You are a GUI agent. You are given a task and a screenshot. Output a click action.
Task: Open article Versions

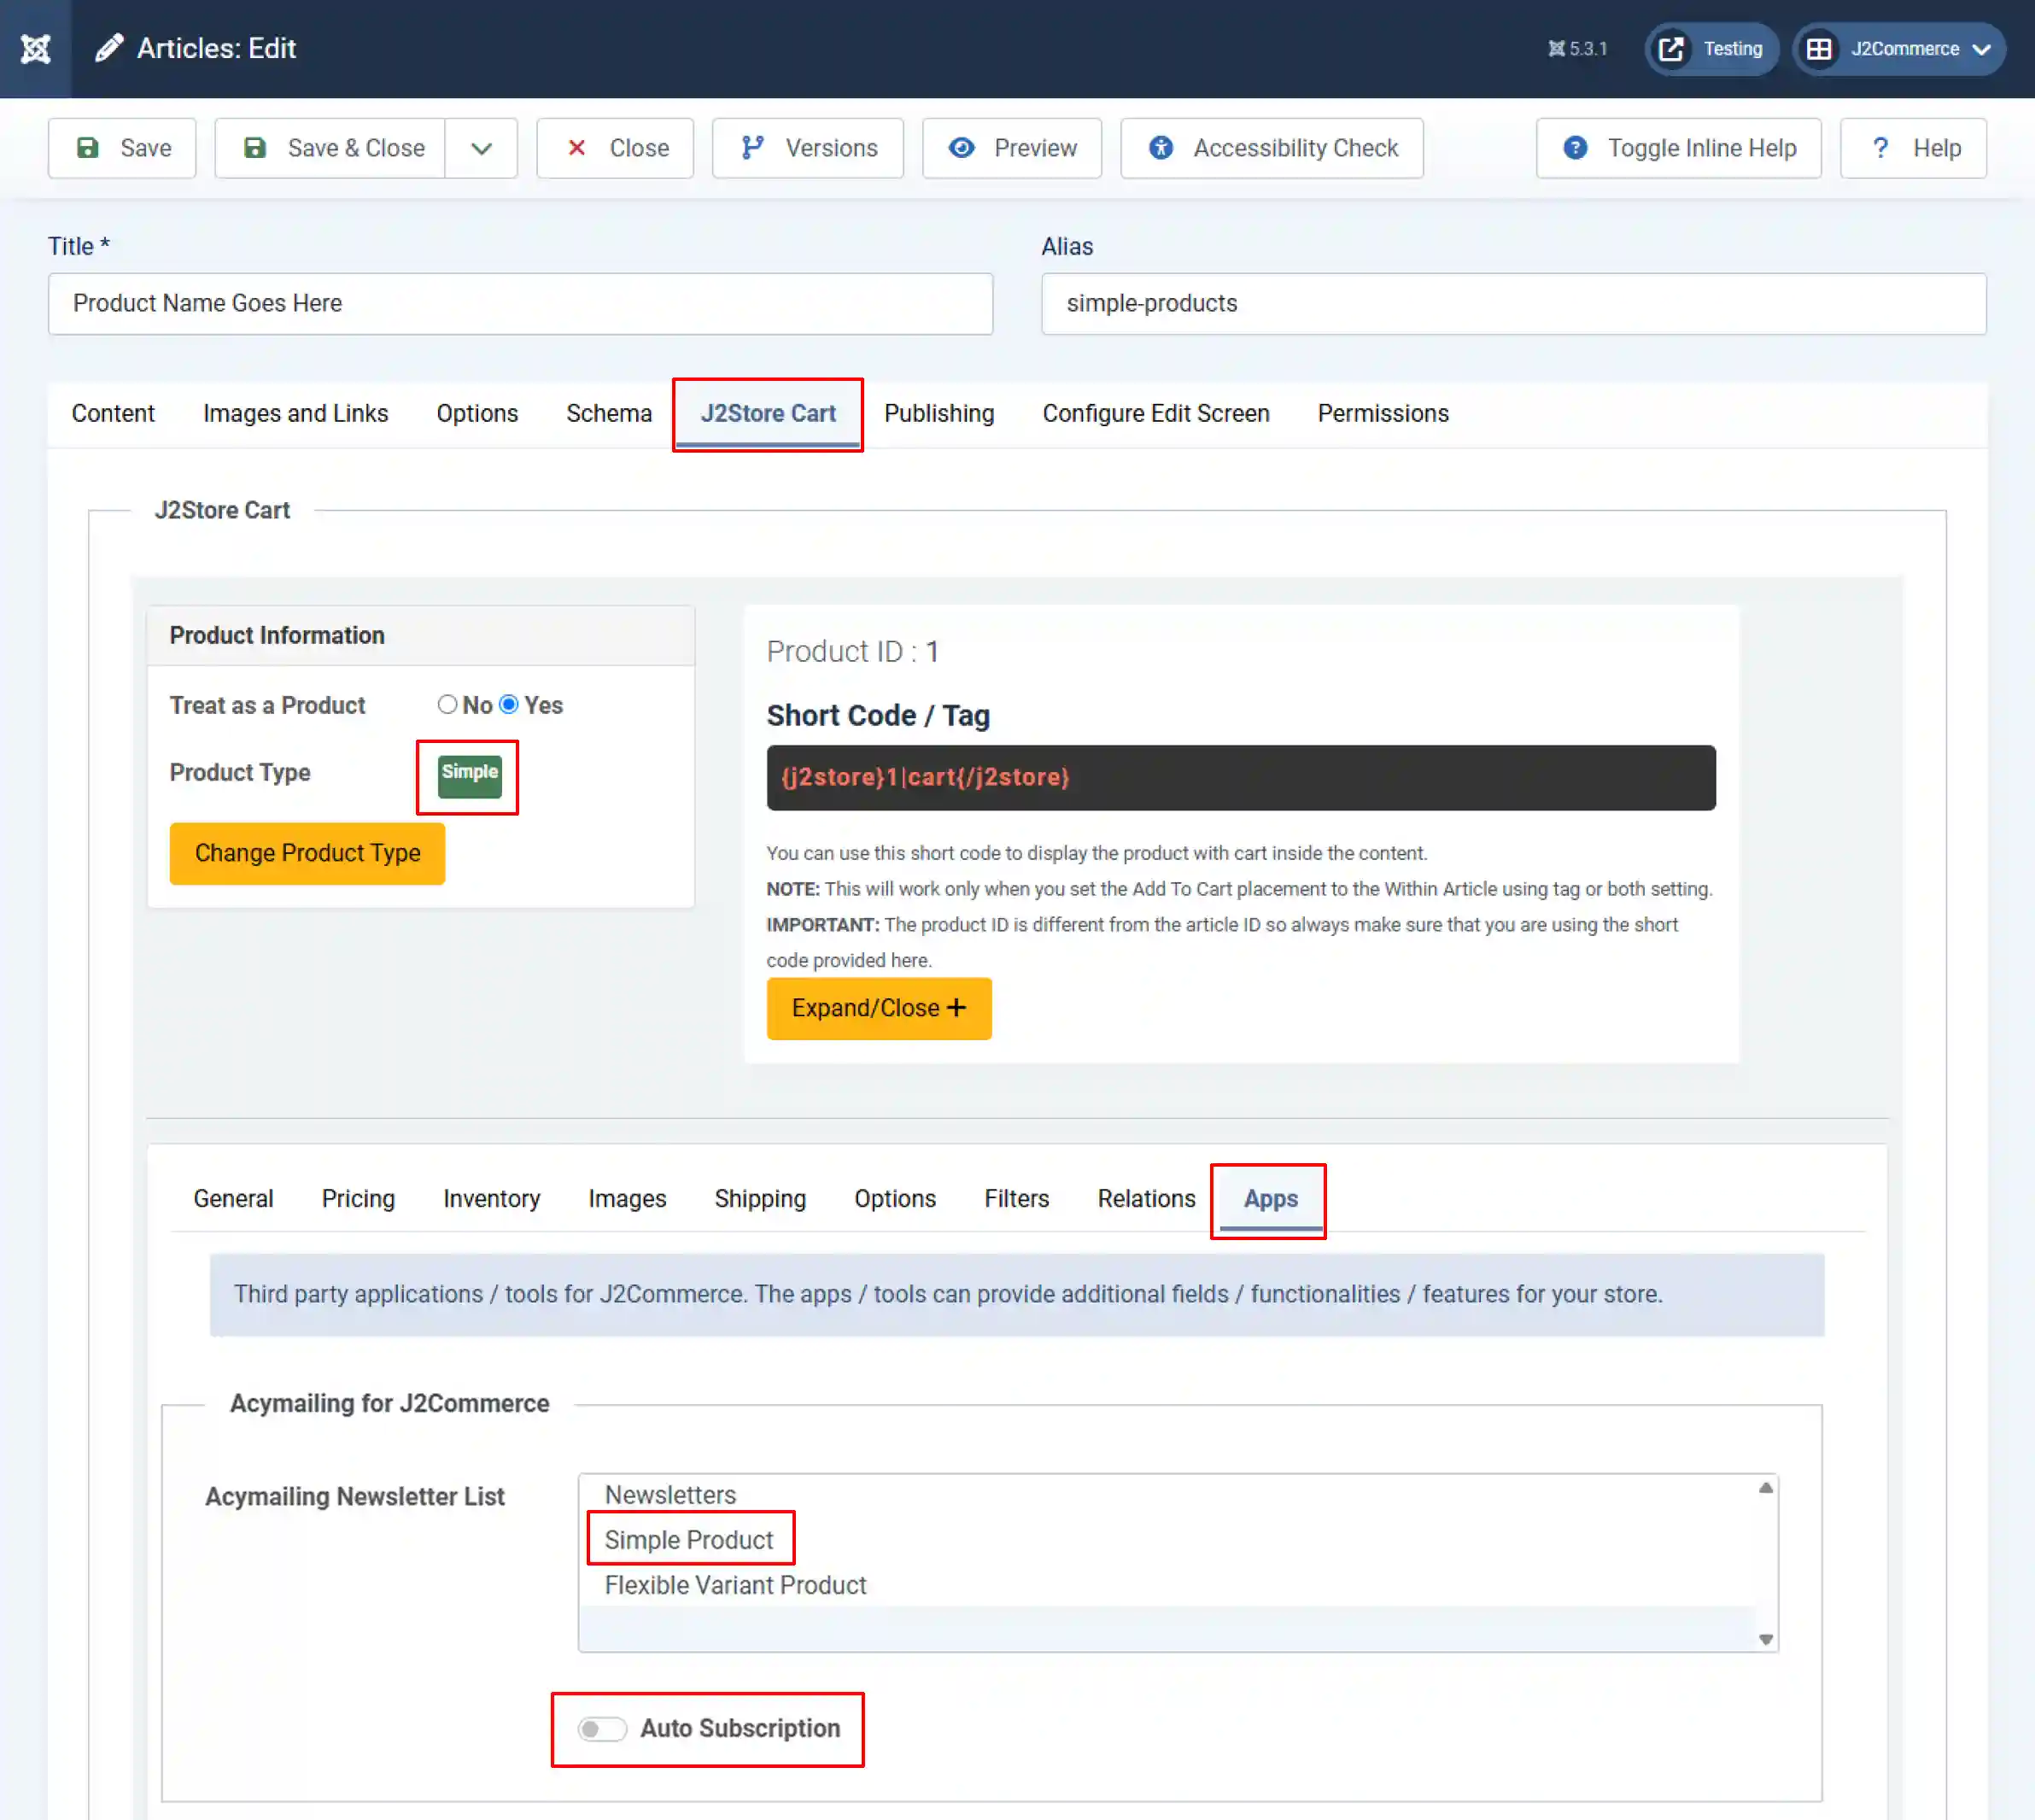point(808,148)
